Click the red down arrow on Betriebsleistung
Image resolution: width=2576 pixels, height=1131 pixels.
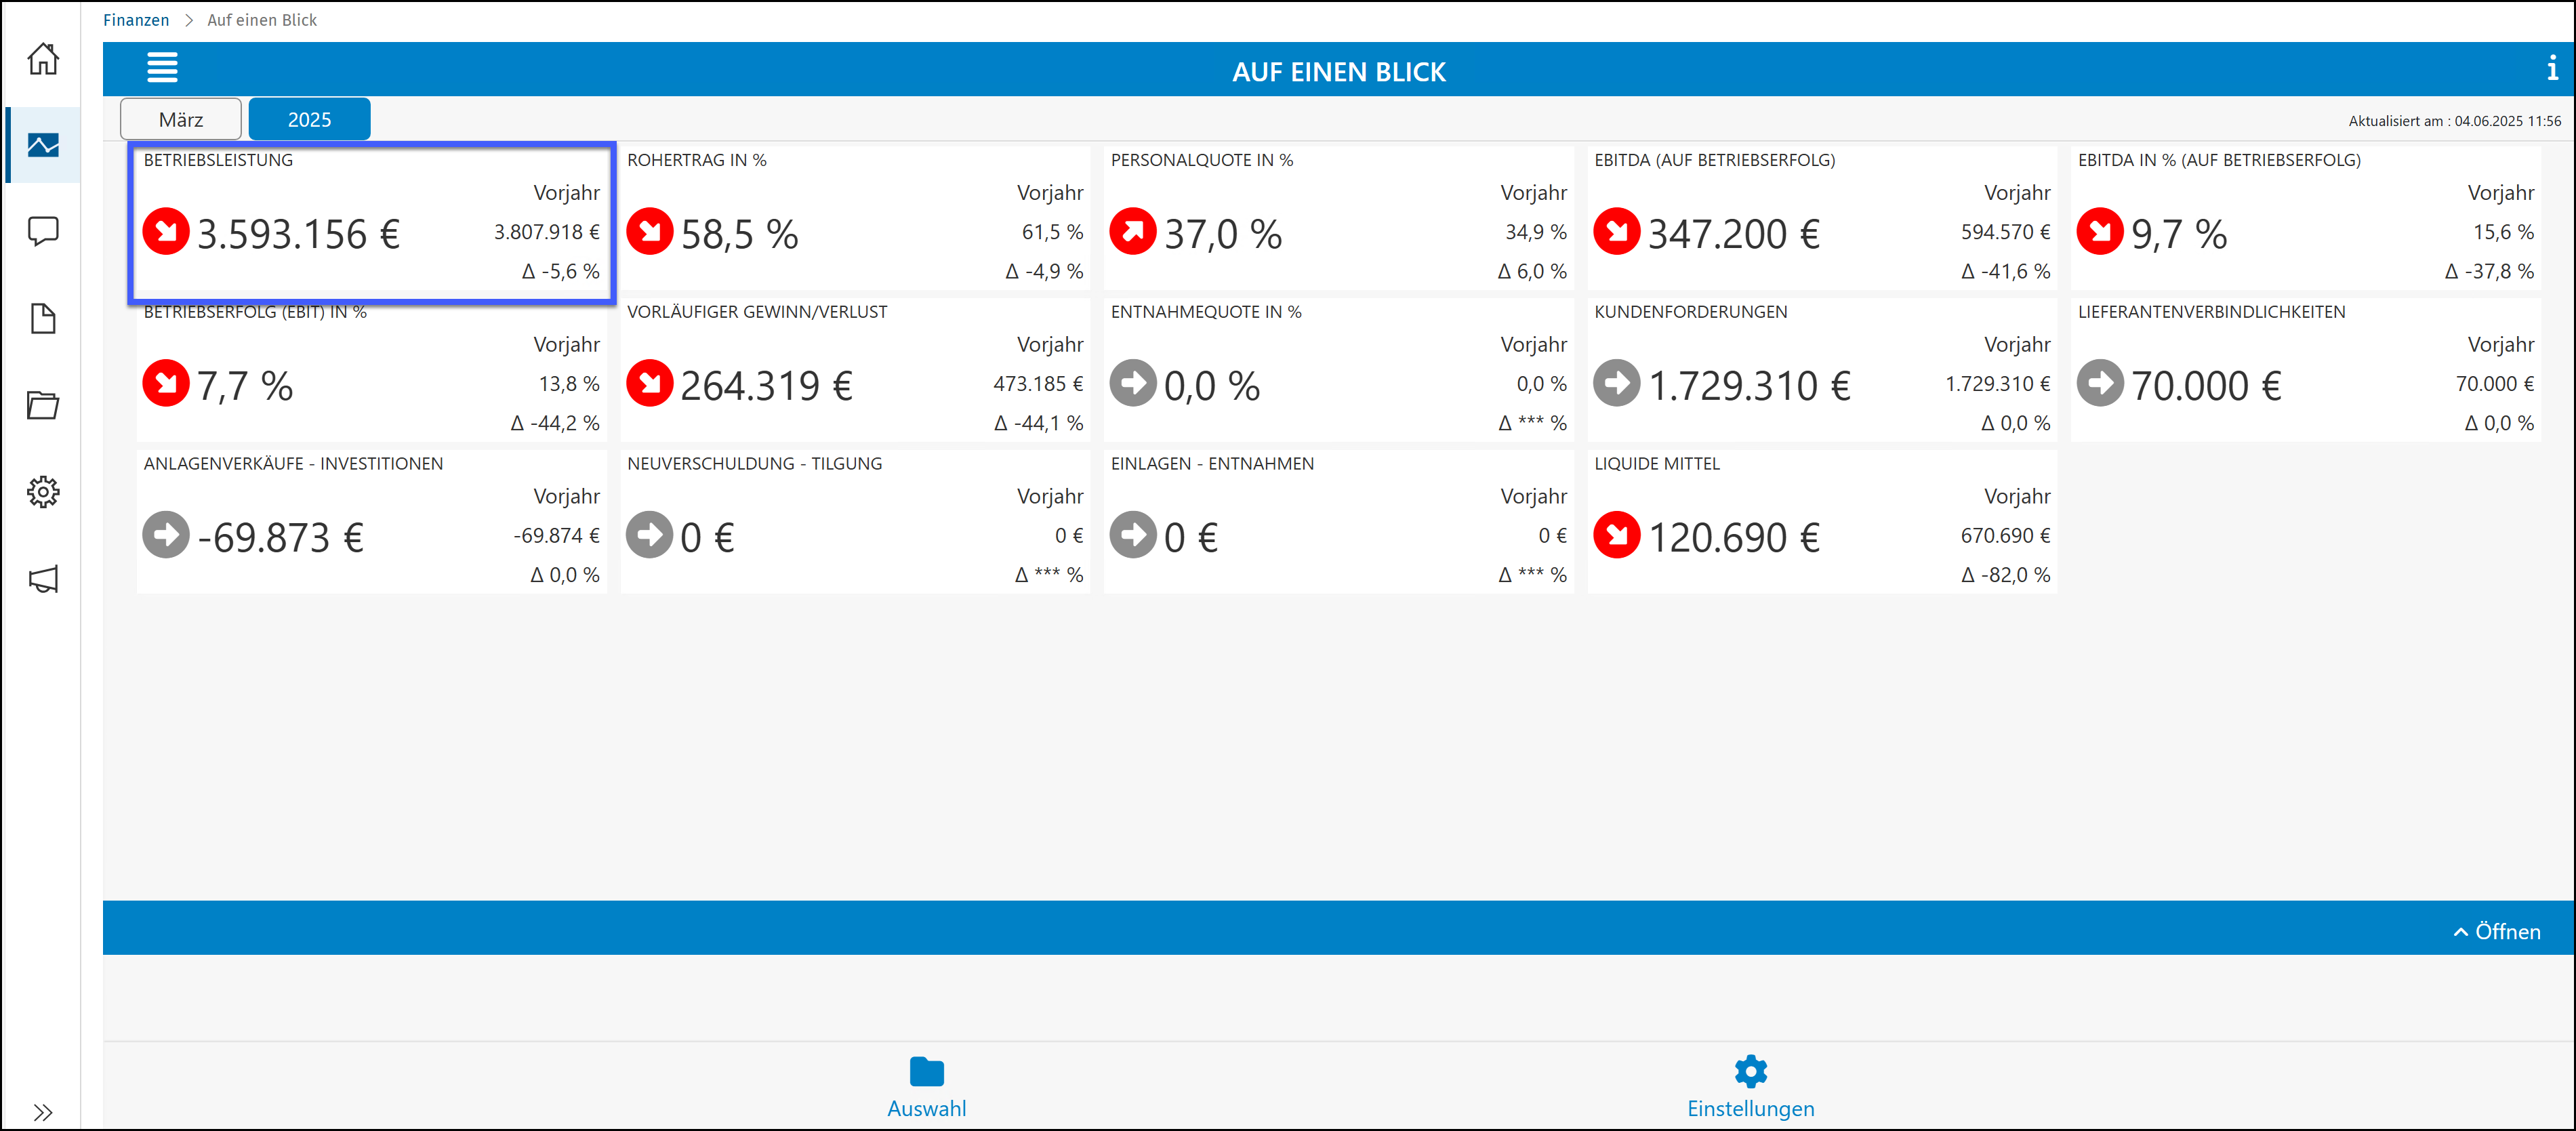166,232
